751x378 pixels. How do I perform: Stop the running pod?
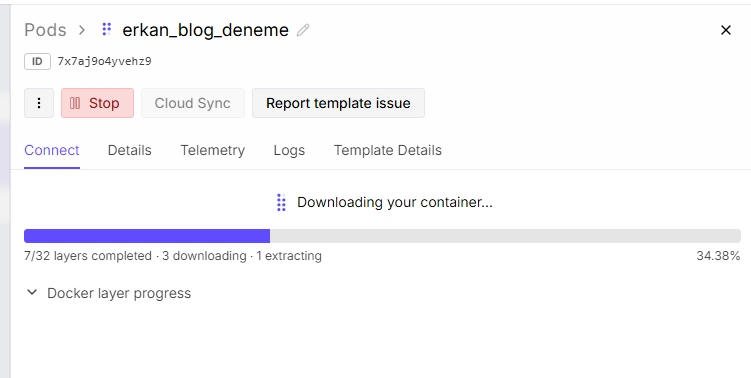pos(97,103)
